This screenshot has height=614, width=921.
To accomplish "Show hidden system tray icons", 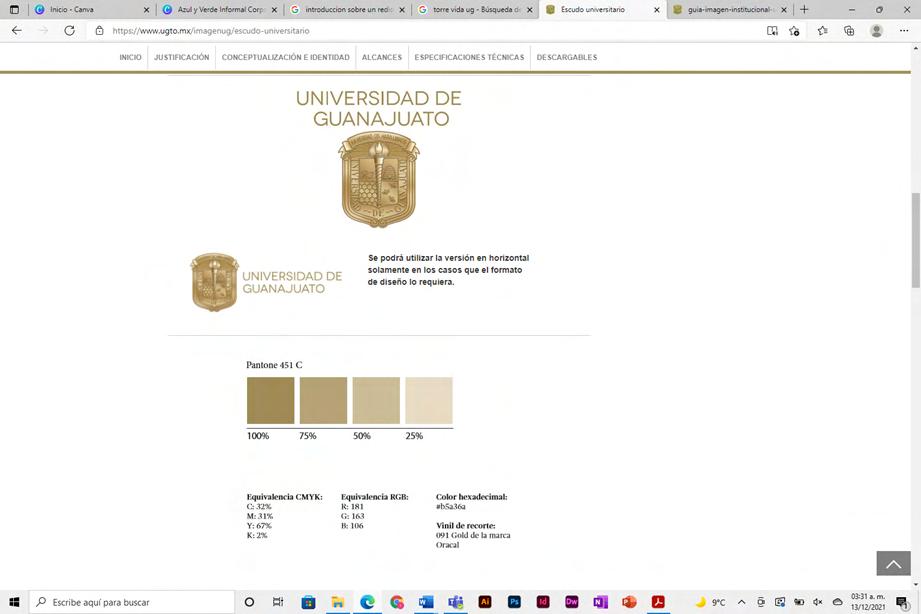I will [x=741, y=602].
